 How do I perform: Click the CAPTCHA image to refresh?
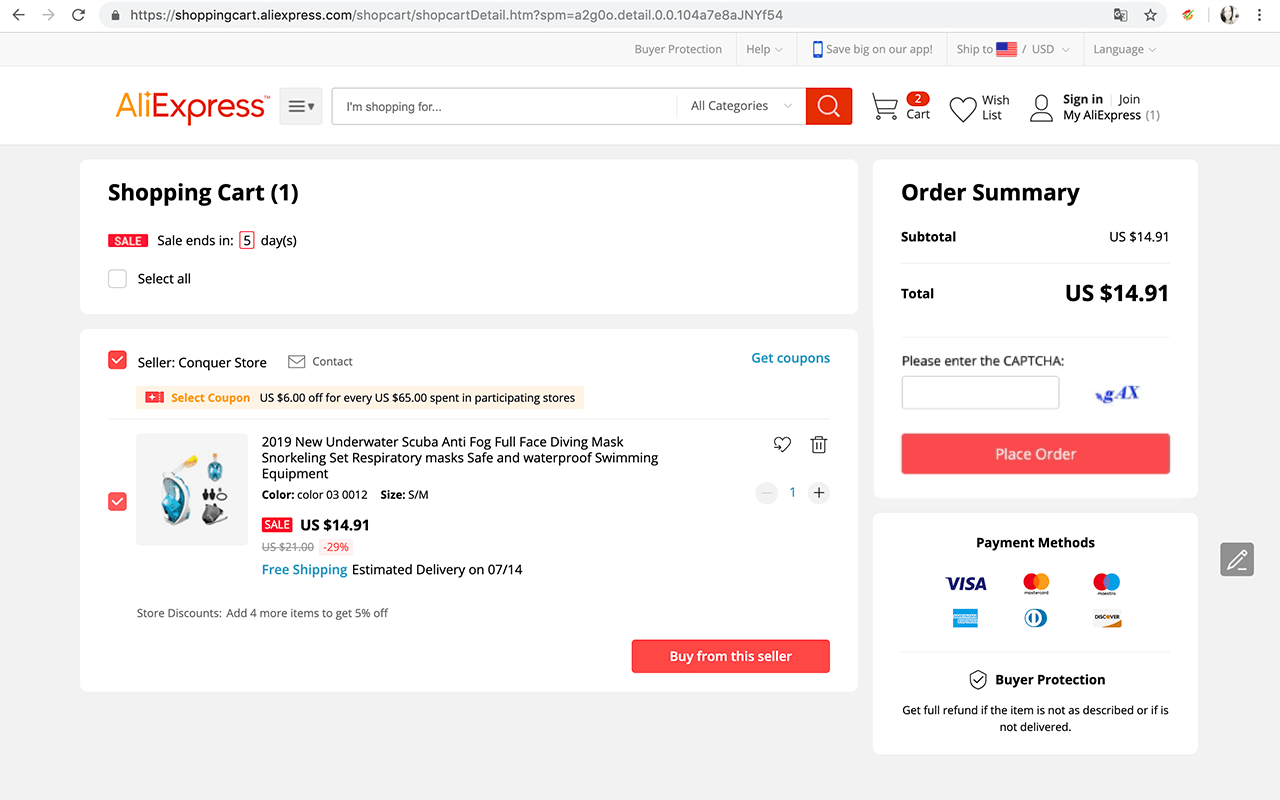coord(1118,393)
